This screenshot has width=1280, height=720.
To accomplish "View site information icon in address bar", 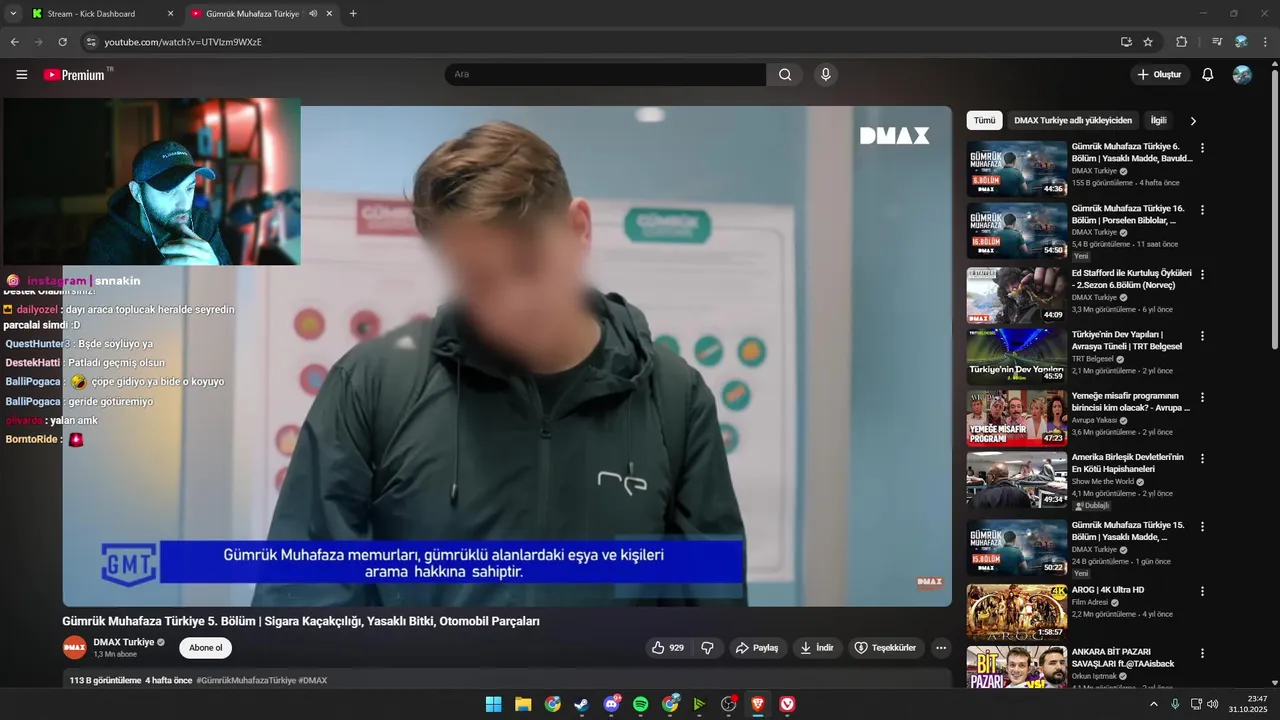I will (x=91, y=42).
